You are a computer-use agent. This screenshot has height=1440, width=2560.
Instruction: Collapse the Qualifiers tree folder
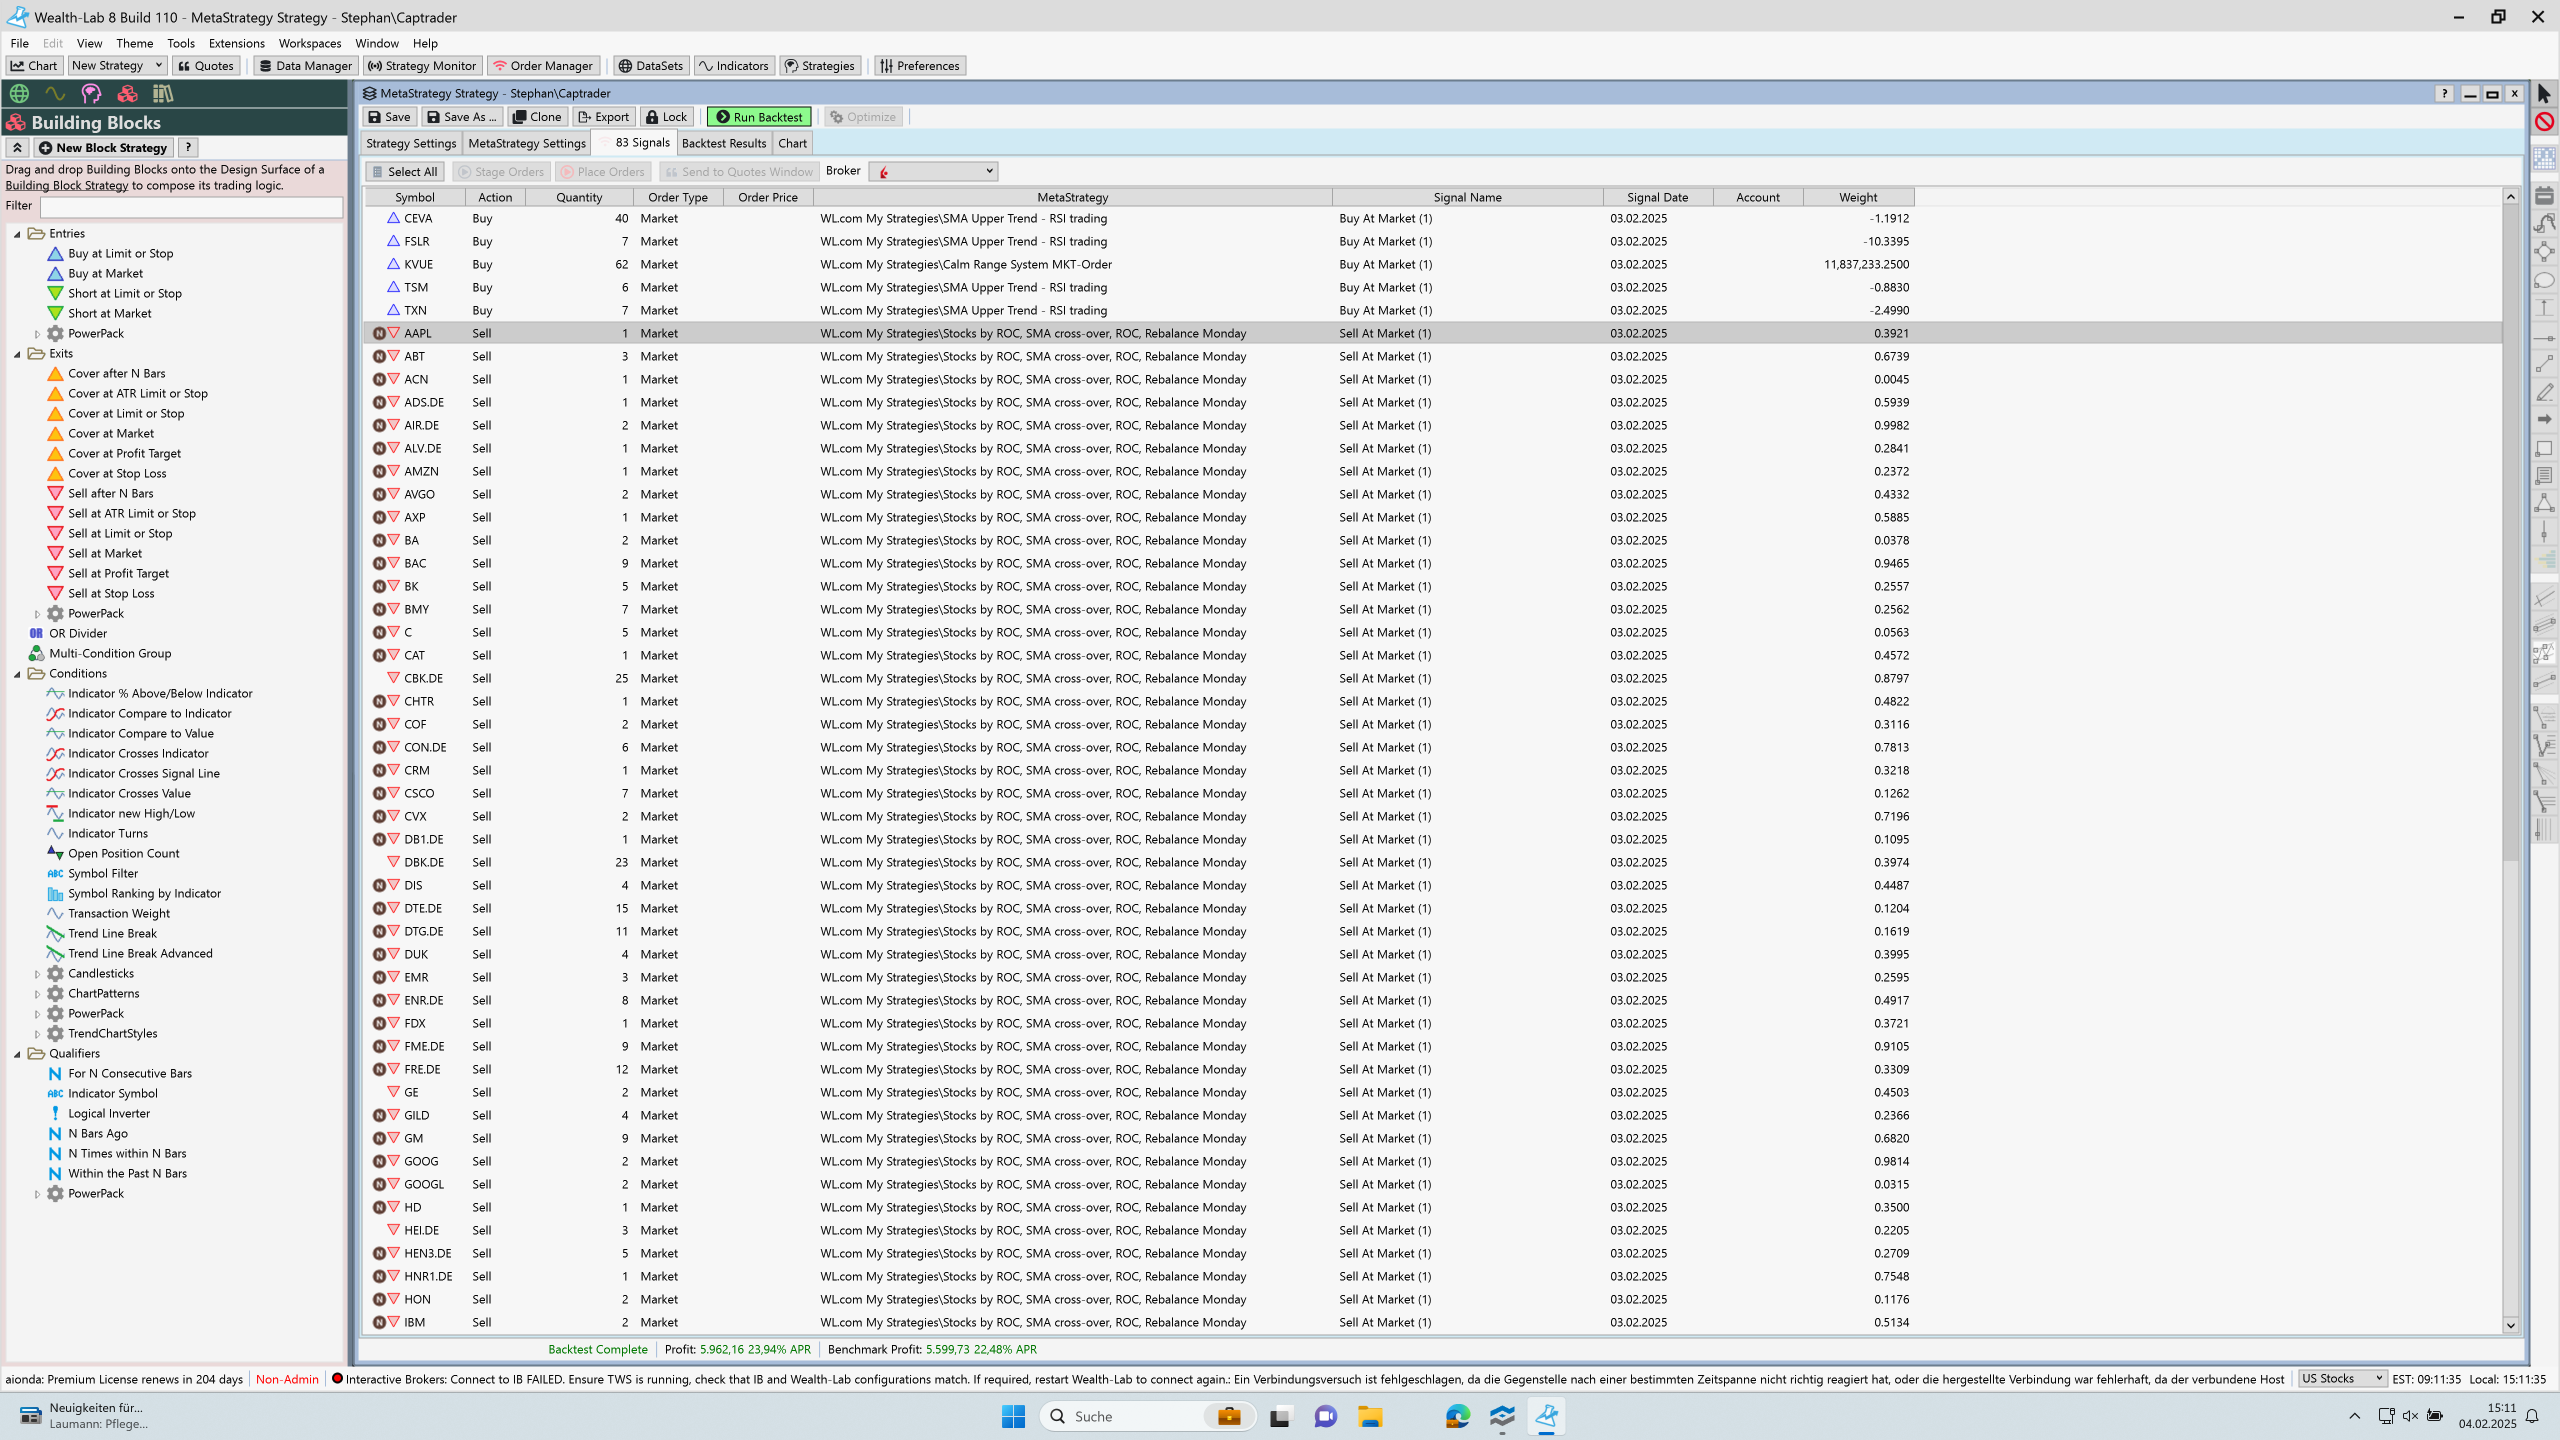pos(17,1054)
